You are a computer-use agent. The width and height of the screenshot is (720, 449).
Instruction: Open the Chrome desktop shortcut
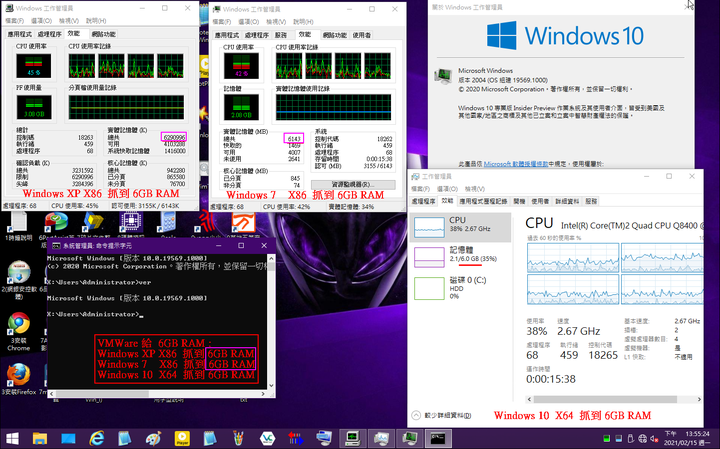18,331
